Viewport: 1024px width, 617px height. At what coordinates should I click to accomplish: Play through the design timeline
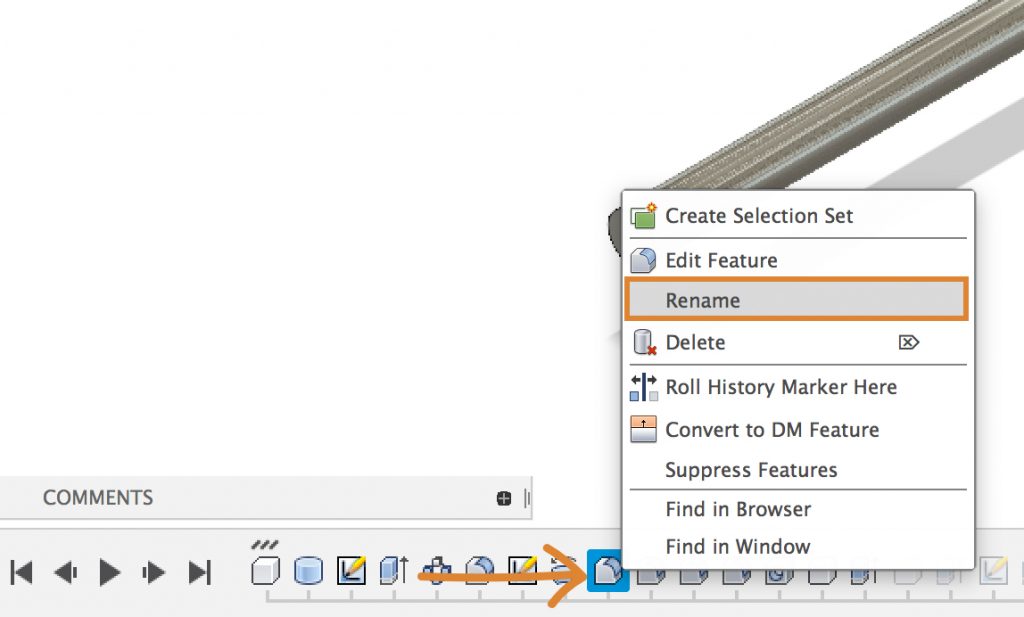[x=109, y=572]
